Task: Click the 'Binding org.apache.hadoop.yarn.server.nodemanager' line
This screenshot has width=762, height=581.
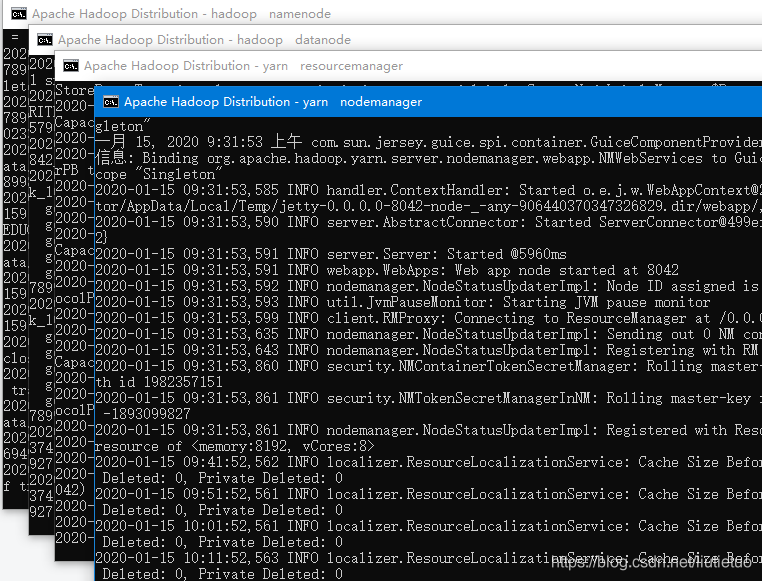Action: (x=429, y=158)
